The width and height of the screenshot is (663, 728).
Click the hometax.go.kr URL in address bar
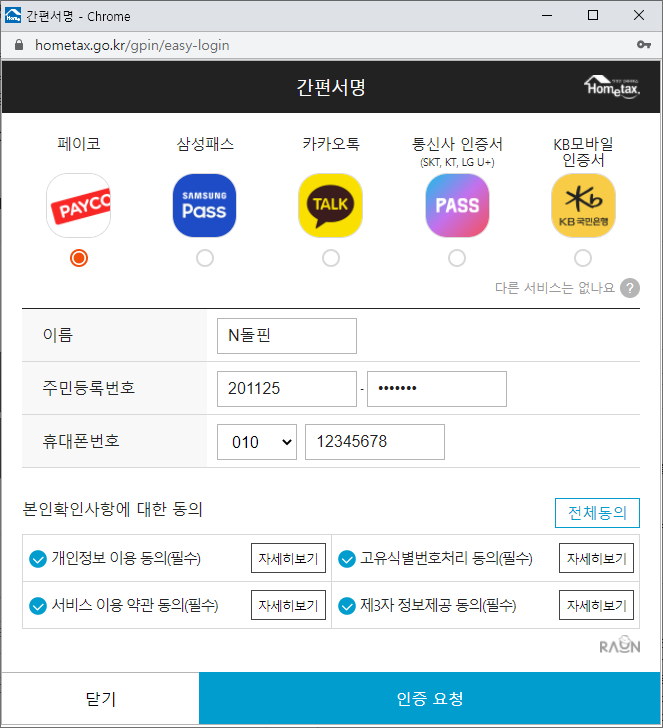[x=132, y=45]
